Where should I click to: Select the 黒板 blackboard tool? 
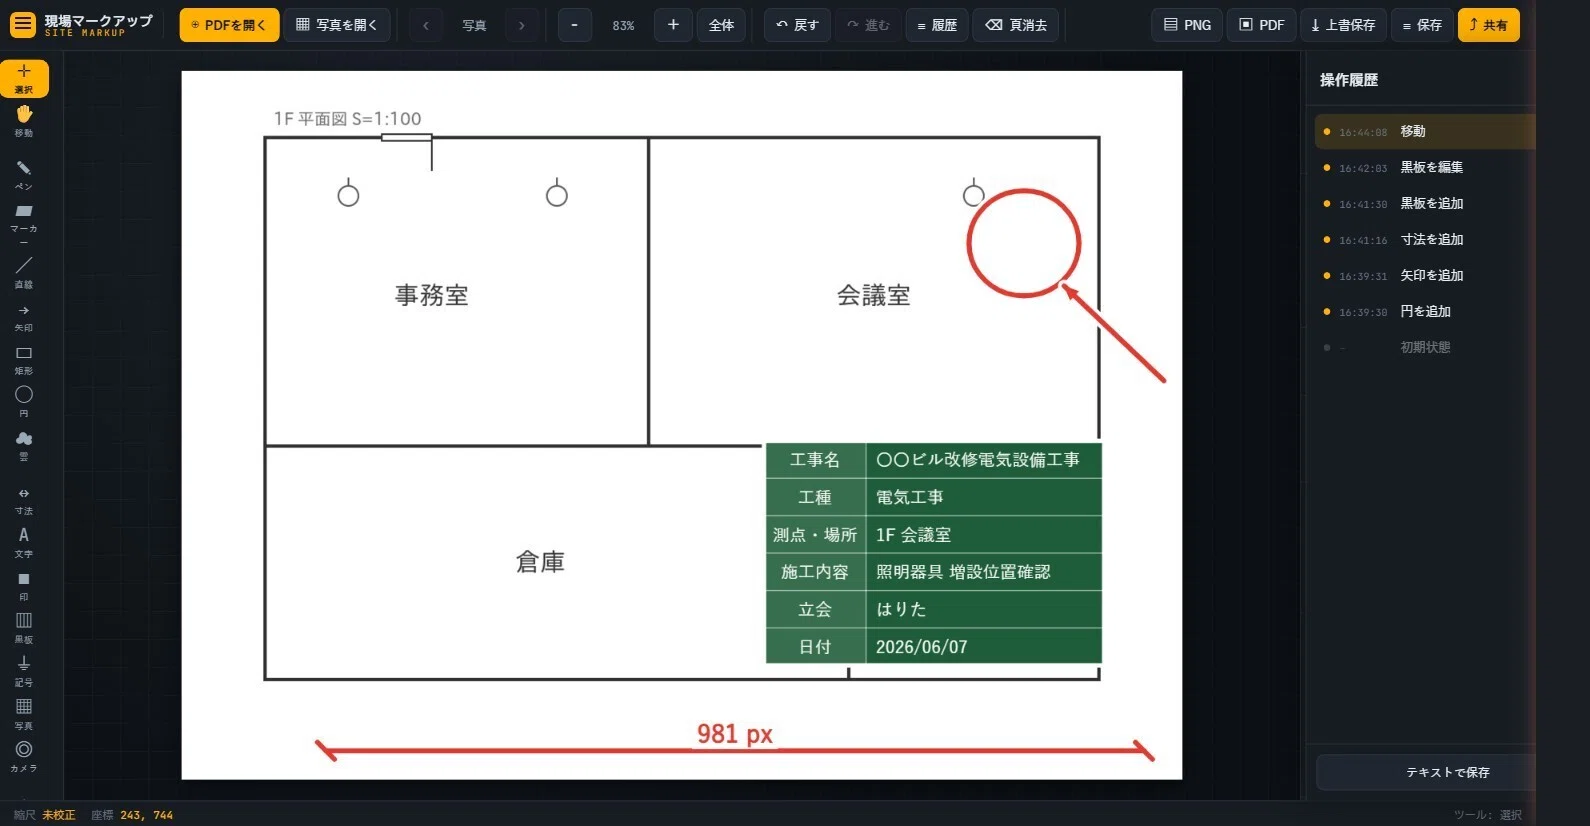click(x=24, y=628)
